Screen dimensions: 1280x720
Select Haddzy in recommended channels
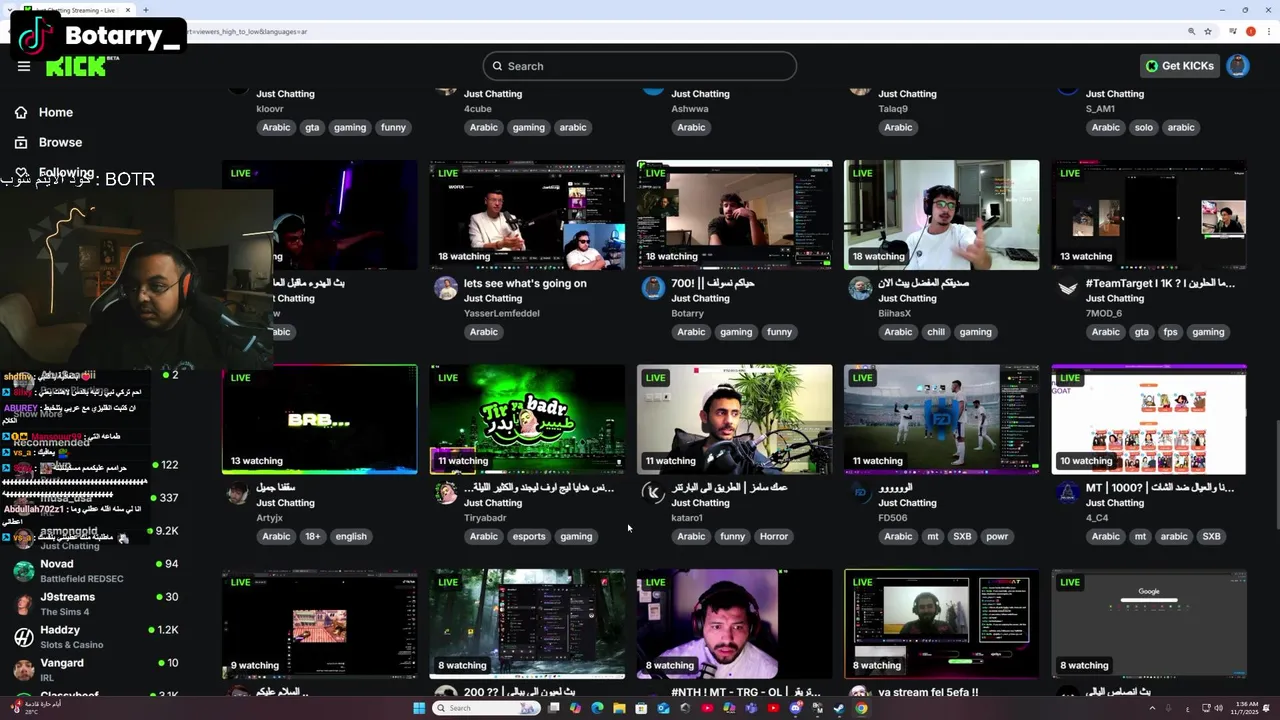[95, 637]
